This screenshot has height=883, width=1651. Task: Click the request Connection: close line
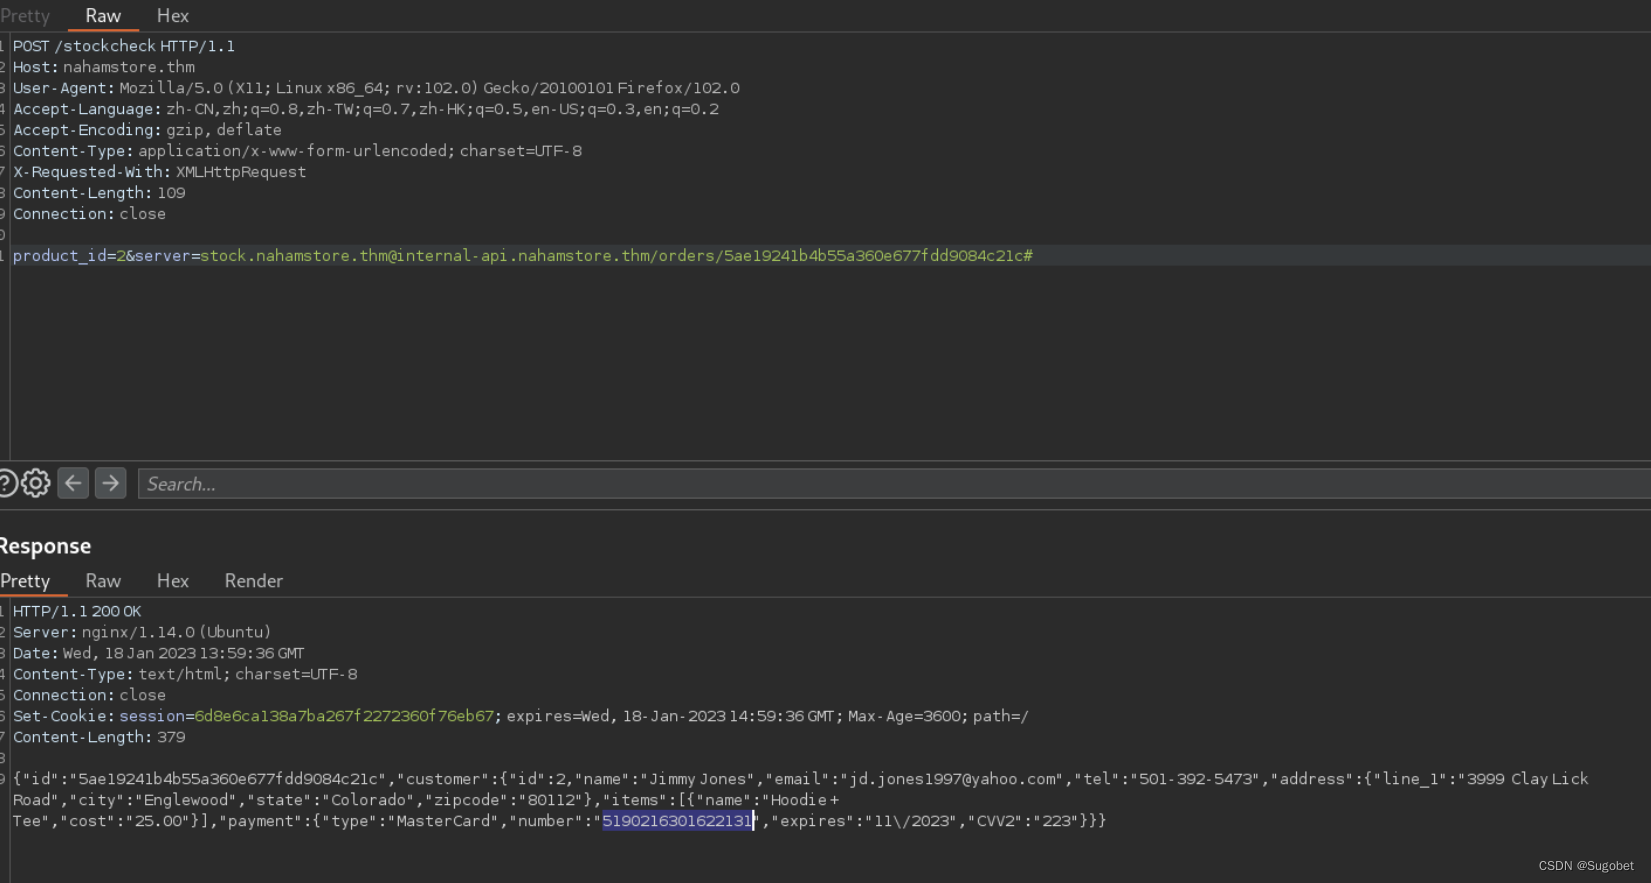pyautogui.click(x=89, y=214)
